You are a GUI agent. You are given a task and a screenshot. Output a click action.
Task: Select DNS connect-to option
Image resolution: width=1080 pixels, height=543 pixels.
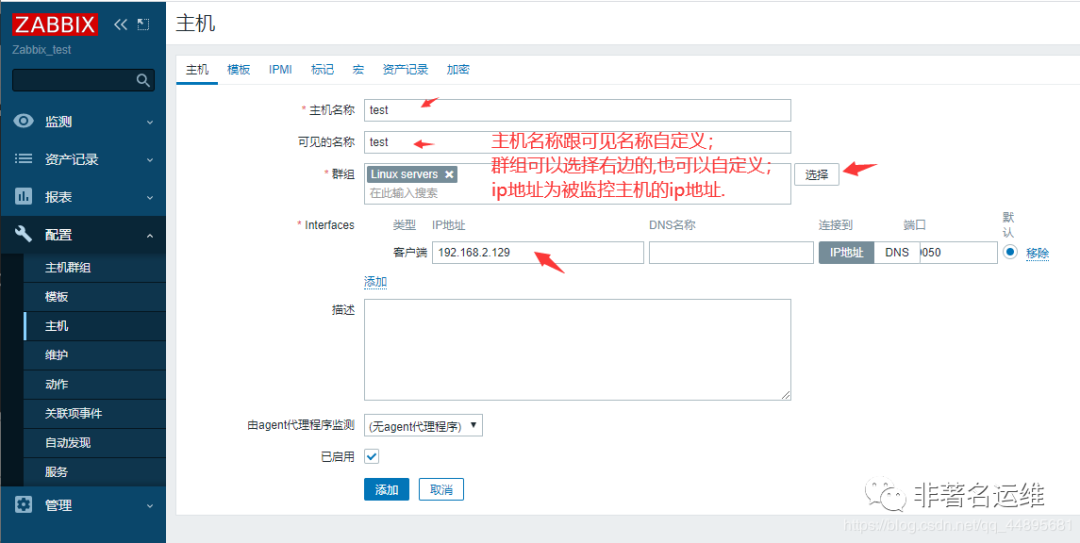[897, 252]
